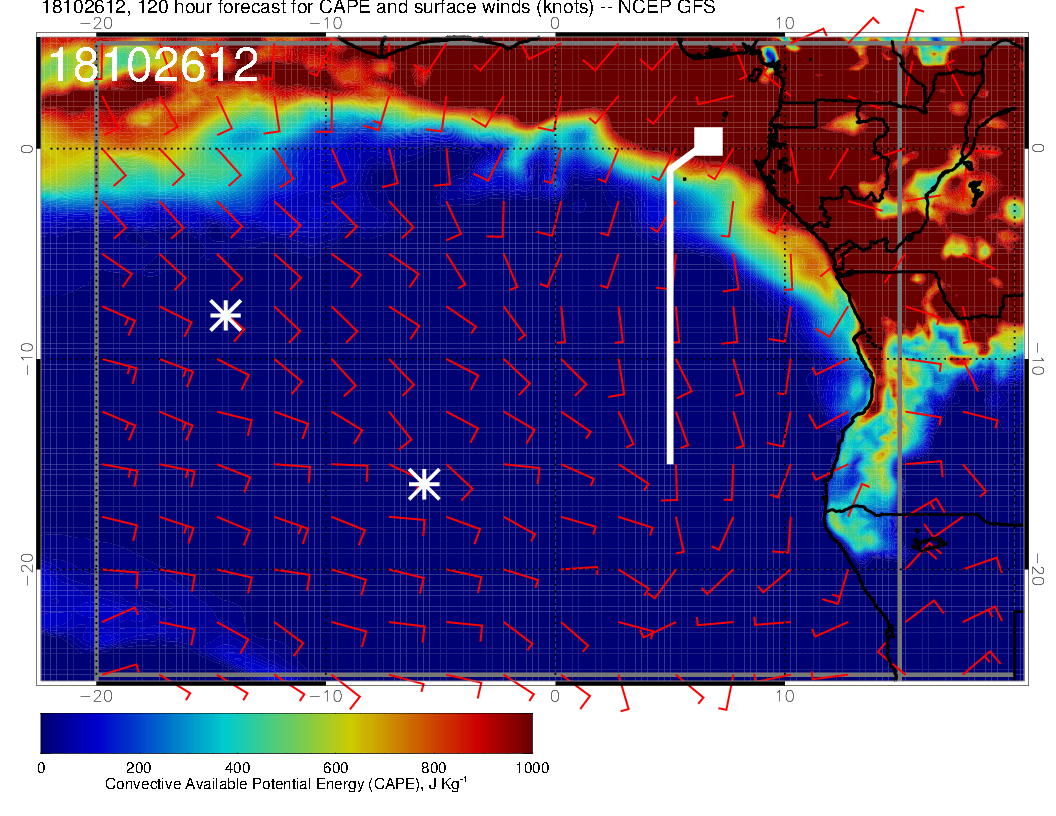The width and height of the screenshot is (1056, 816).
Task: Click the large white 18102612 timestamp overlay
Action: click(153, 66)
